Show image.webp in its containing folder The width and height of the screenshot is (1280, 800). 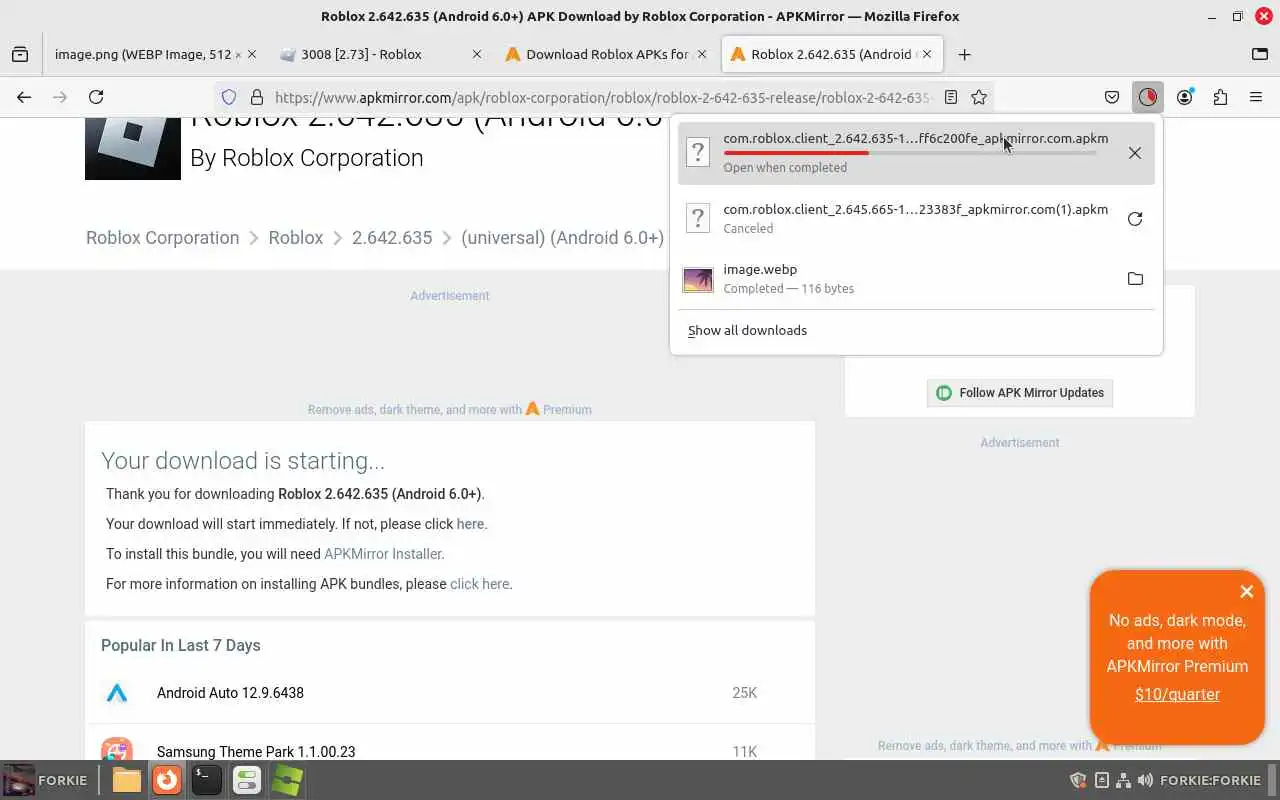[x=1135, y=279]
